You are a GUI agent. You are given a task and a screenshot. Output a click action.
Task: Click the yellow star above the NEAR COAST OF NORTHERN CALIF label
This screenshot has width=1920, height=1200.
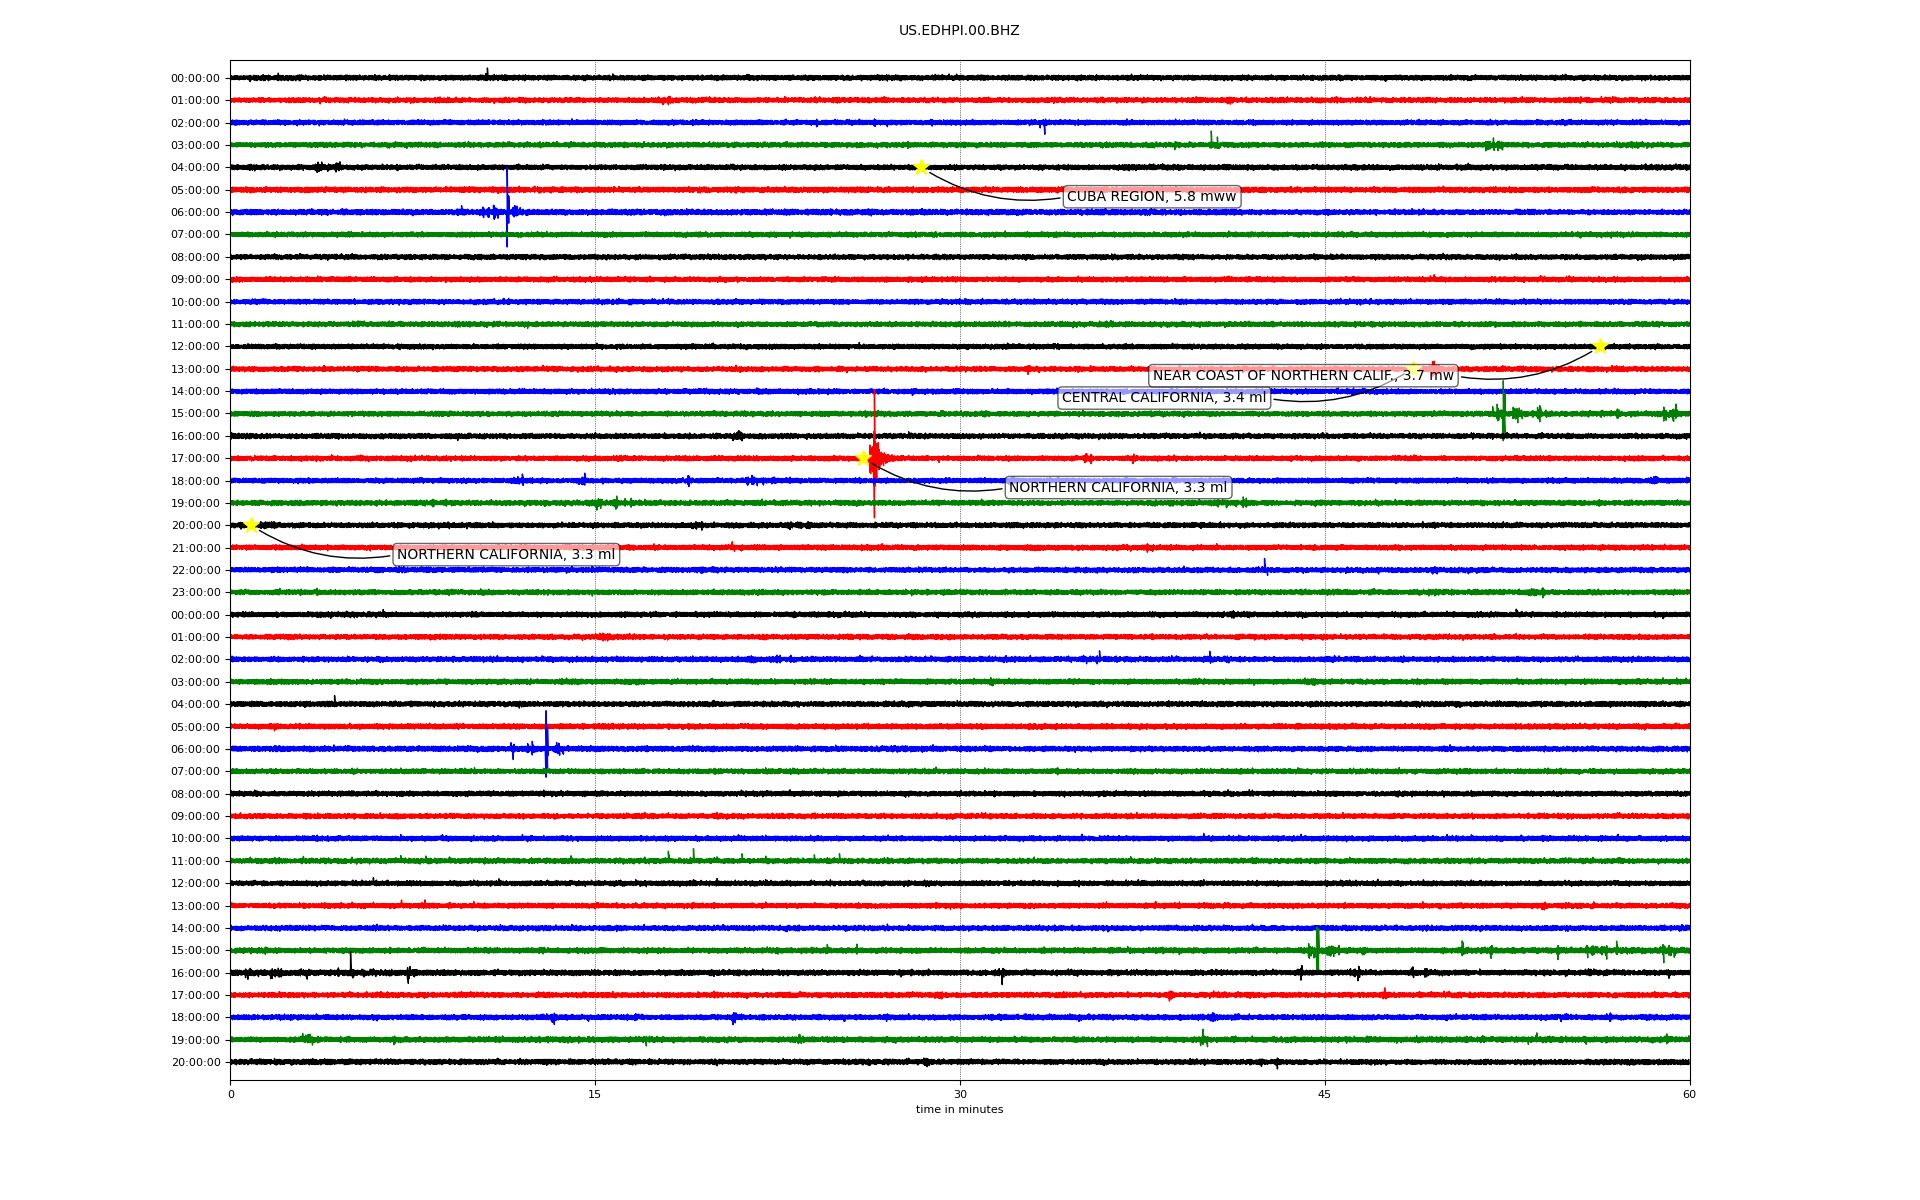(1413, 368)
